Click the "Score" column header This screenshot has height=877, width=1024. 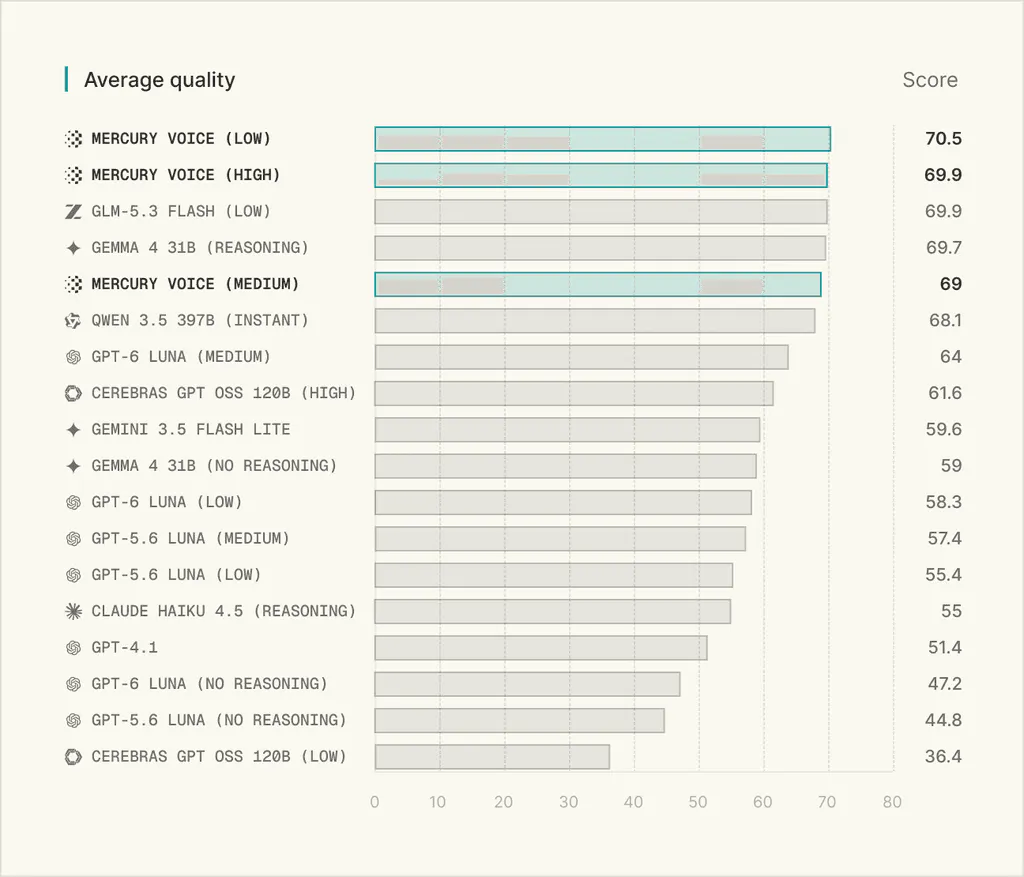pyautogui.click(x=930, y=80)
